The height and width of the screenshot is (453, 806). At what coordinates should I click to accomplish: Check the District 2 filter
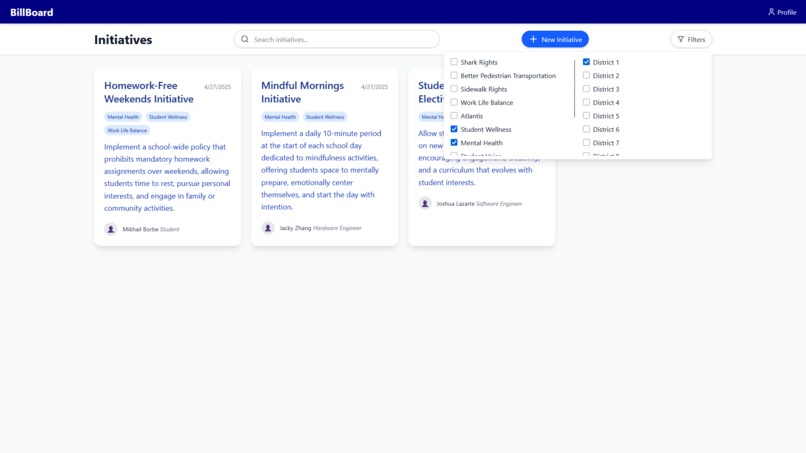coord(586,75)
